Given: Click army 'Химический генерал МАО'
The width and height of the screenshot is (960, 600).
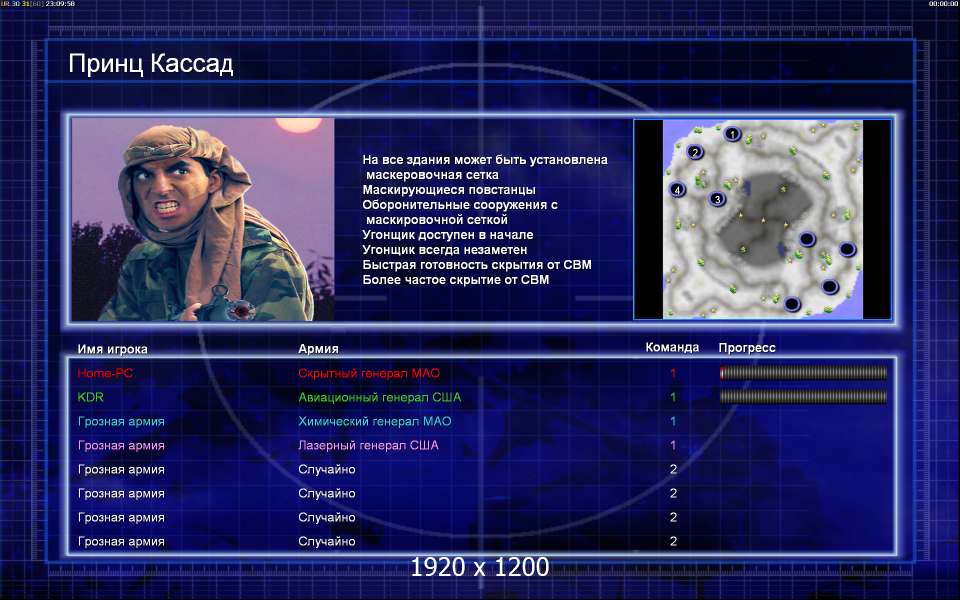Looking at the screenshot, I should [375, 421].
